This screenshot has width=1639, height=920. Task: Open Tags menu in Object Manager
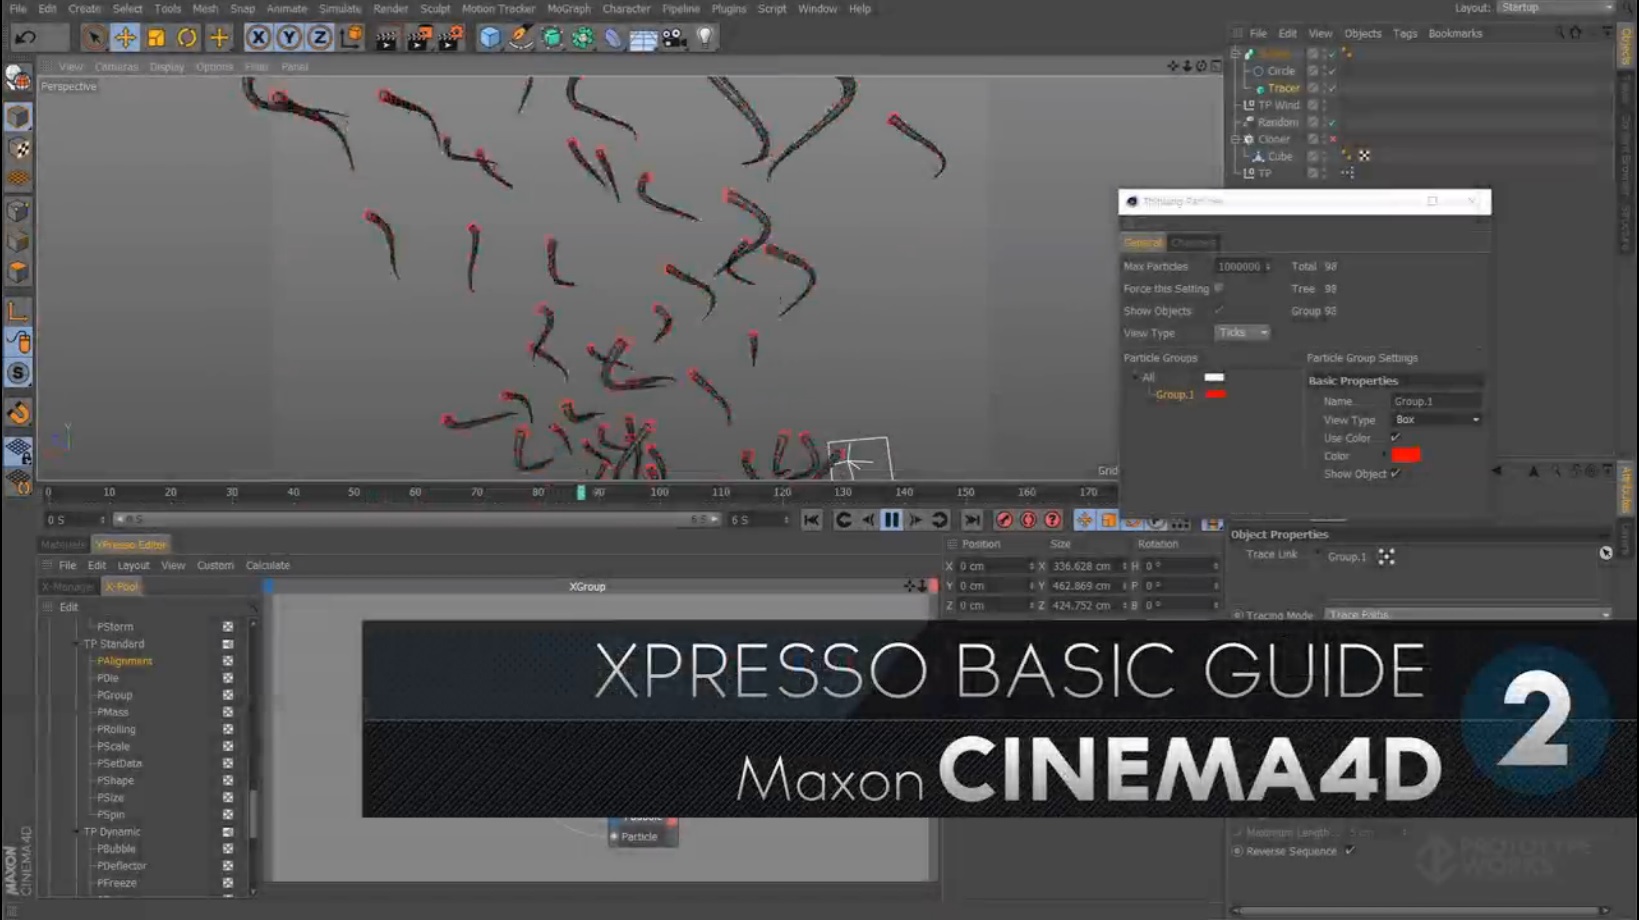pos(1404,34)
